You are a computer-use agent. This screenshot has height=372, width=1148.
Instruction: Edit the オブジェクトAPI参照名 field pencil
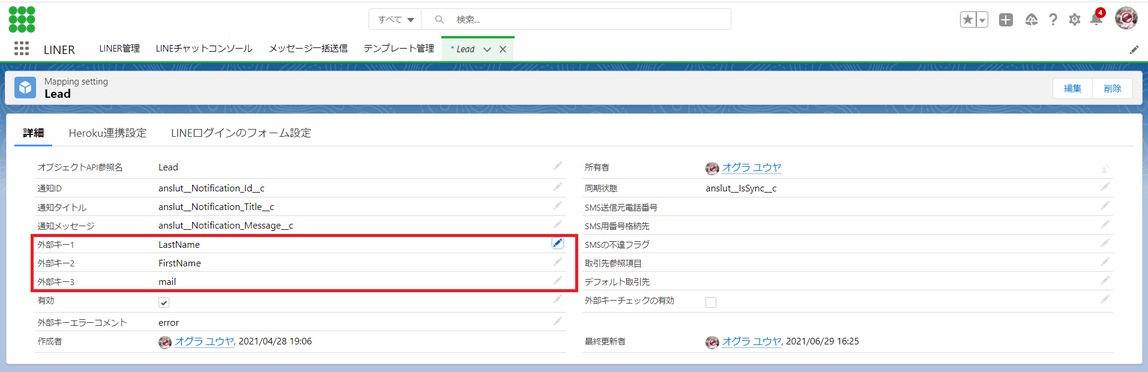pyautogui.click(x=558, y=166)
